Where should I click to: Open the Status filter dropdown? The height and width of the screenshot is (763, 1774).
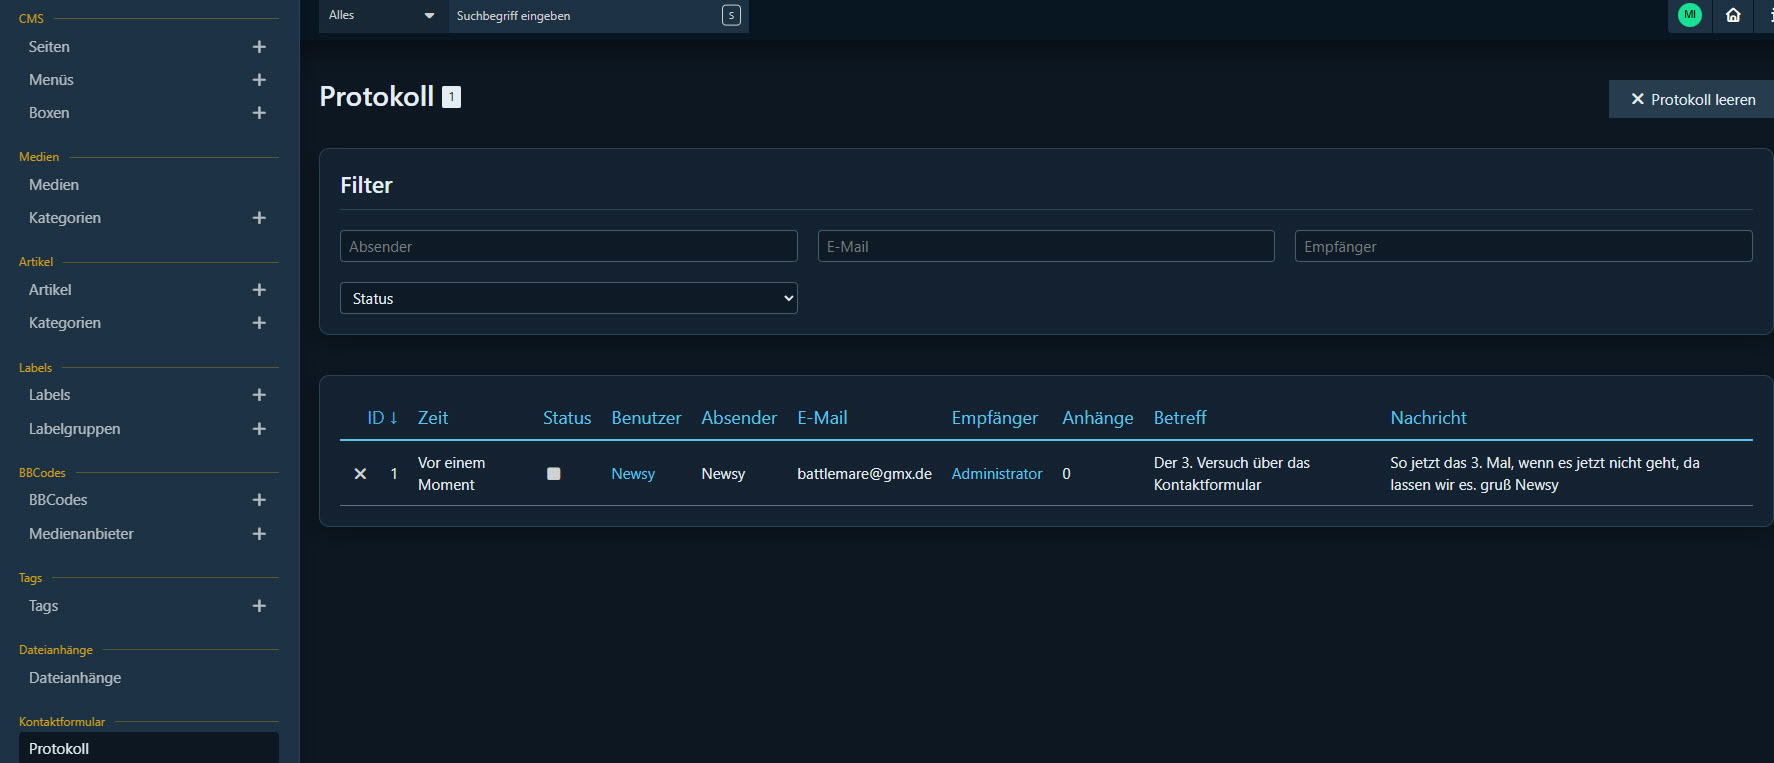(568, 298)
